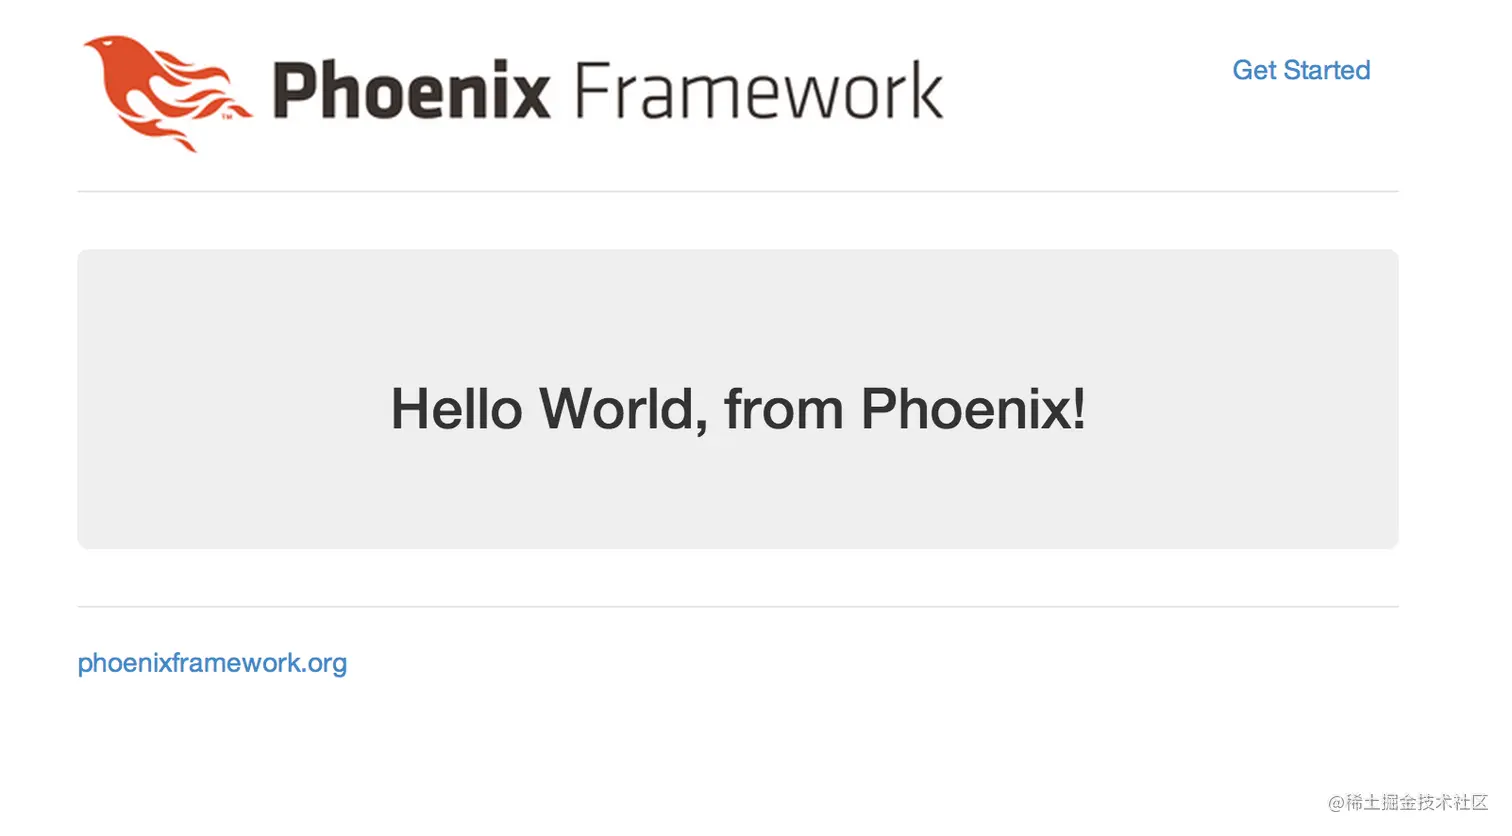
Task: Click the divider line below the header
Action: click(738, 189)
